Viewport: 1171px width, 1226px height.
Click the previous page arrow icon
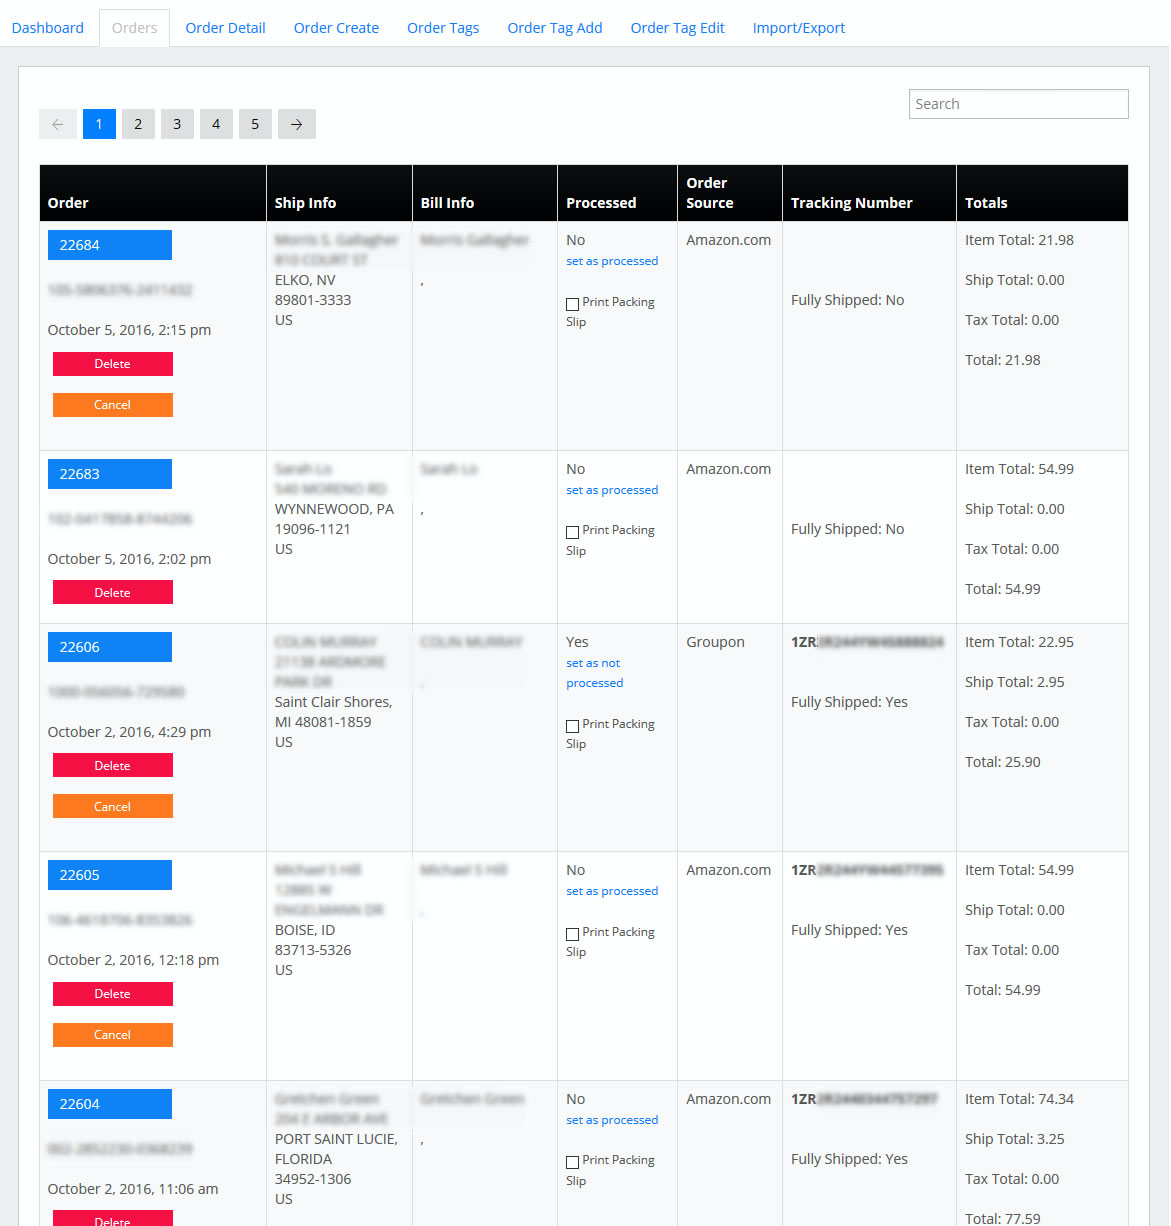(x=57, y=123)
